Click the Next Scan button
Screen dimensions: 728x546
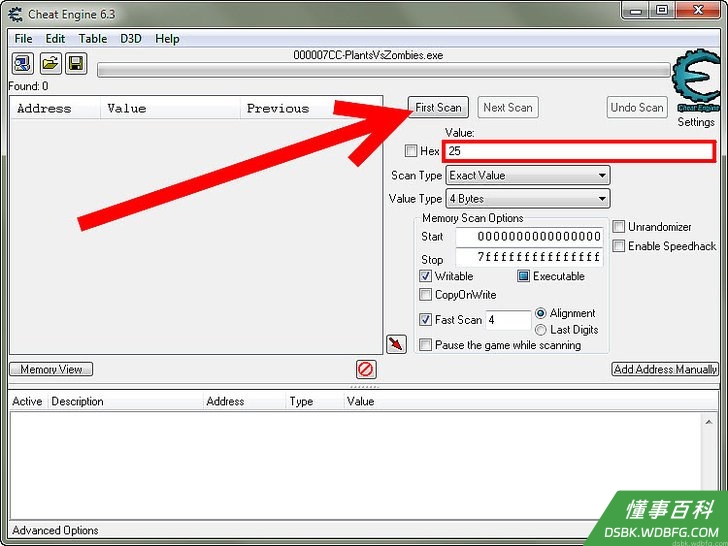[508, 107]
